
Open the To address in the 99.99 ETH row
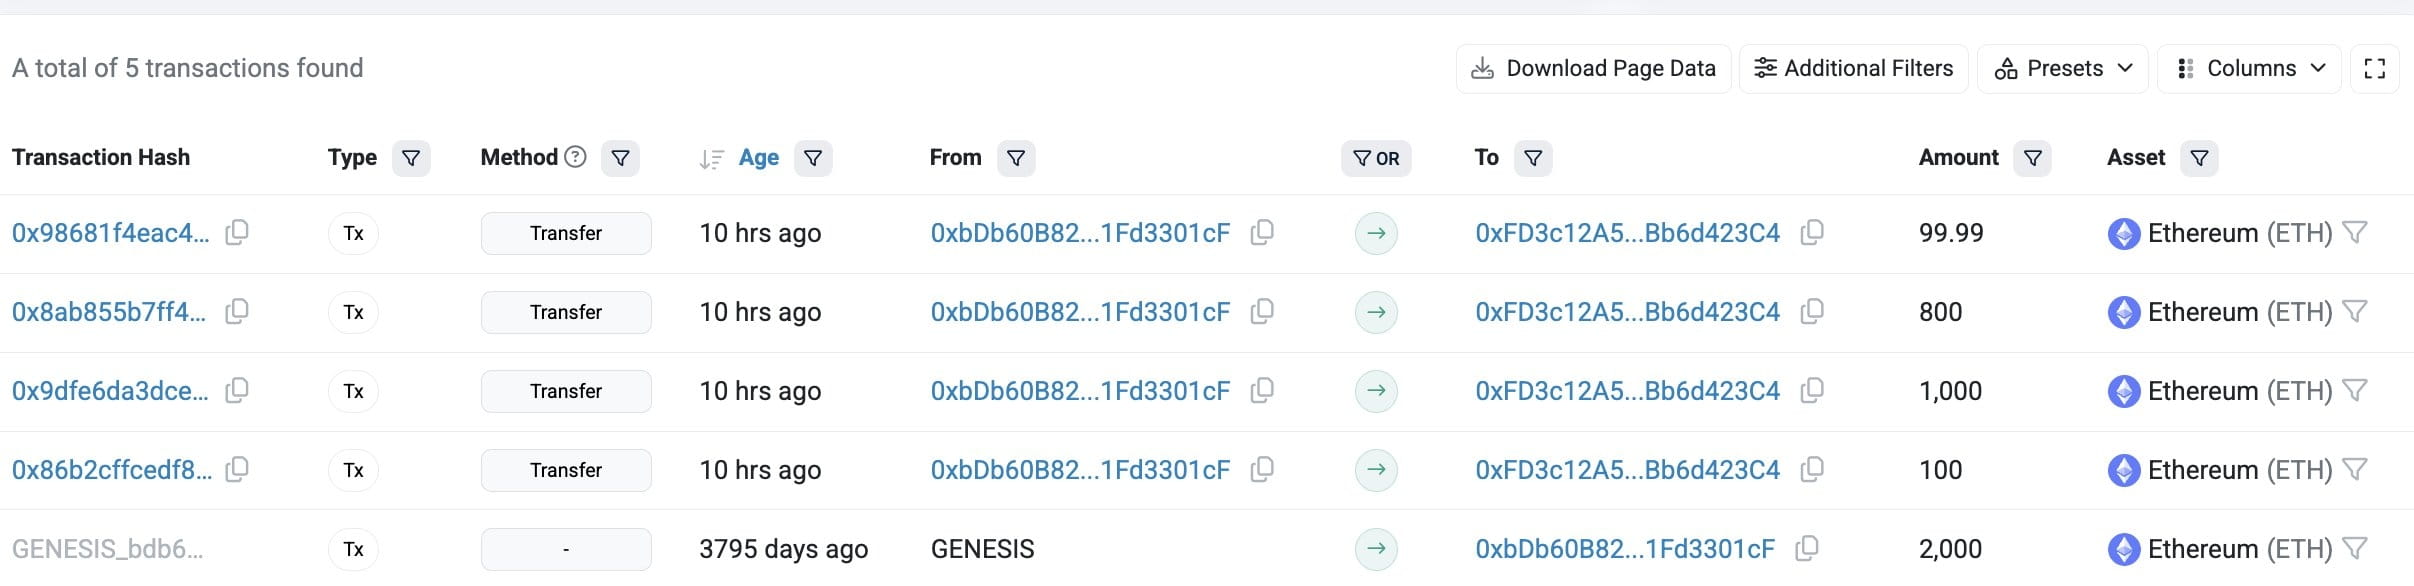1627,233
